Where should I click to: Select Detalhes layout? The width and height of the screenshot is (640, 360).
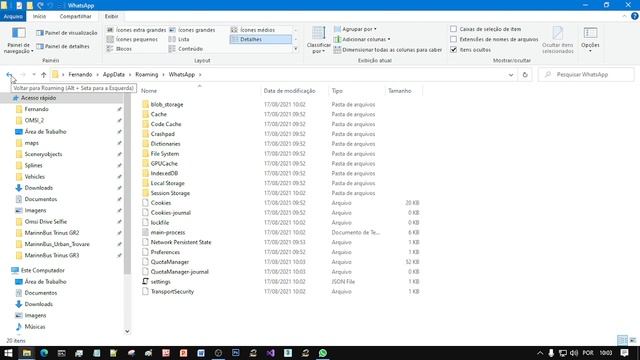[260, 39]
